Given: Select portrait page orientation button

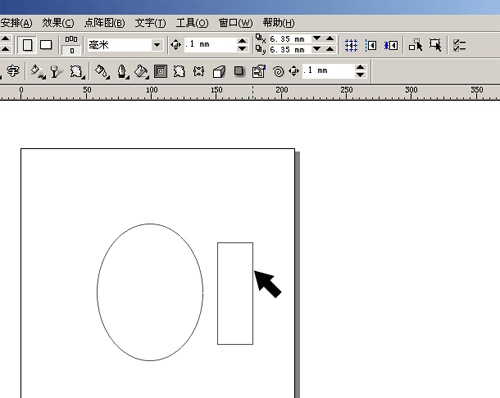Looking at the screenshot, I should (27, 45).
